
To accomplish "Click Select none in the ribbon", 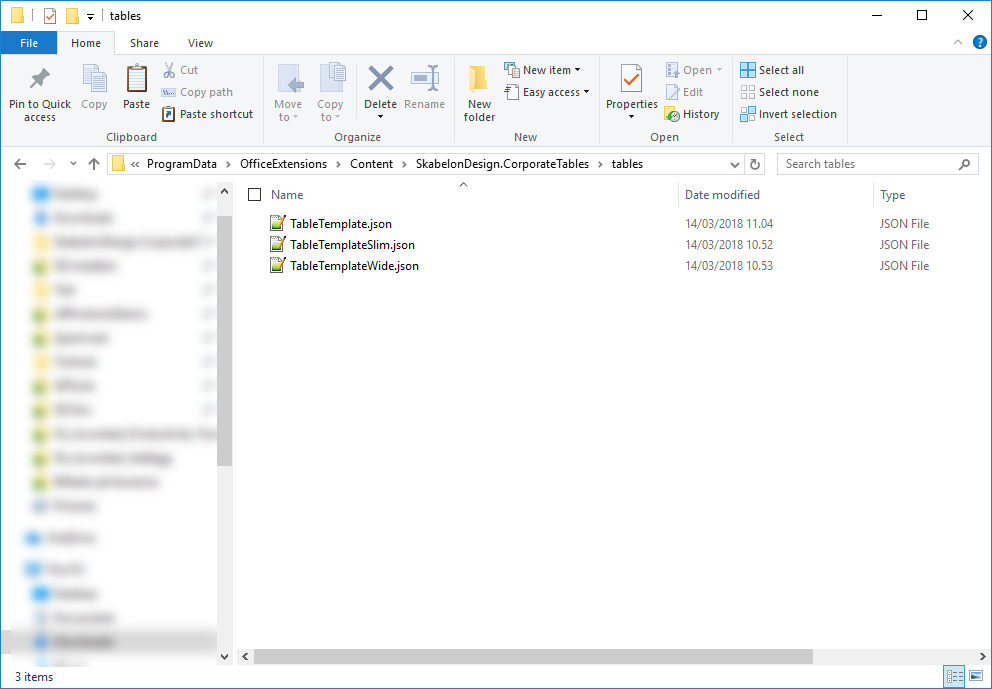I will (779, 92).
